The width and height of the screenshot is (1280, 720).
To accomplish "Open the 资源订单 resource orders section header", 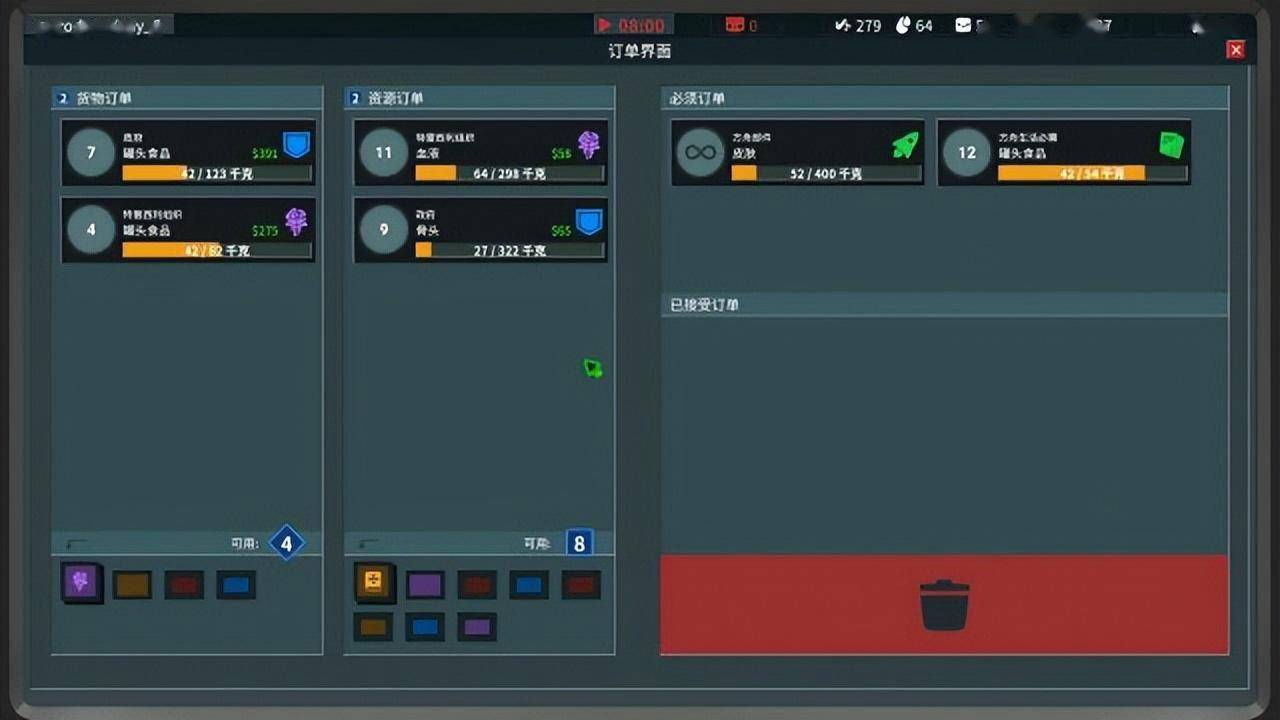I will (x=395, y=98).
